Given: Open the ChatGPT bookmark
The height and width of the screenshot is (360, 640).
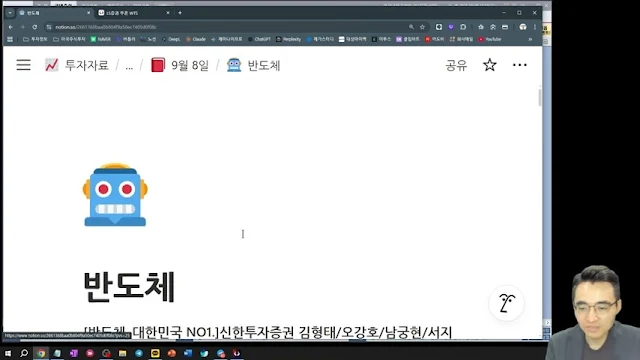Looking at the screenshot, I should [259, 39].
